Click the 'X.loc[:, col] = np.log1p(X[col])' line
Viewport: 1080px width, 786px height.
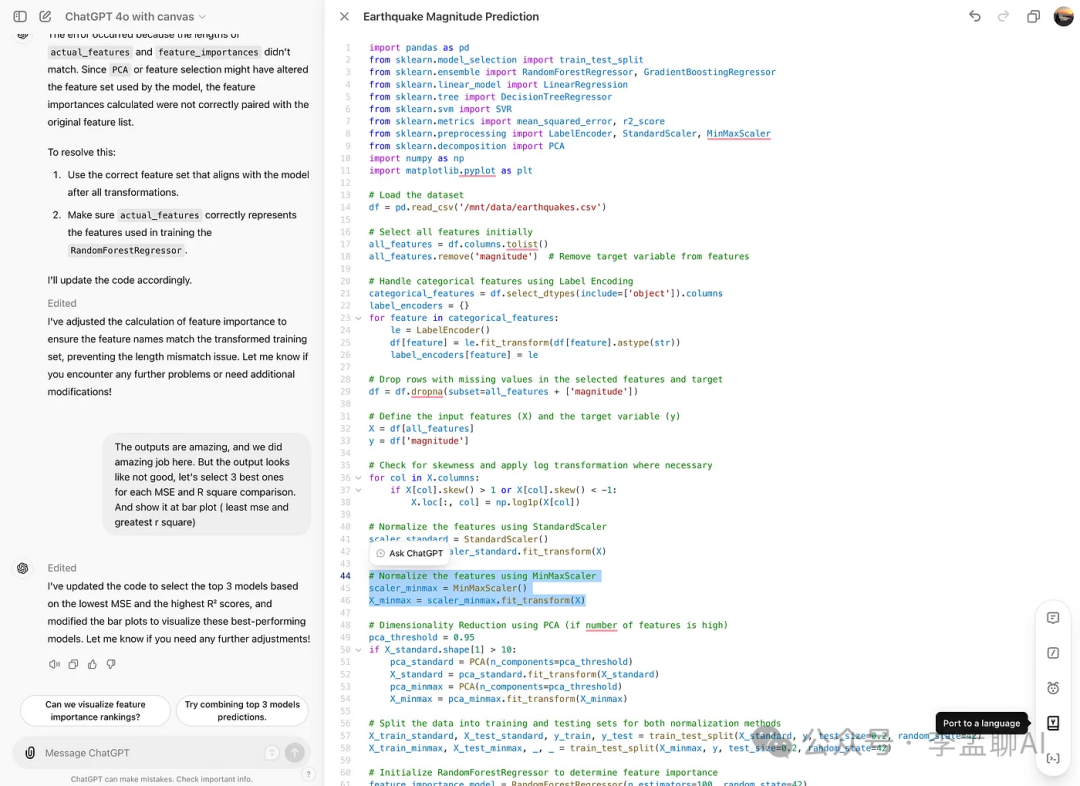click(x=495, y=502)
